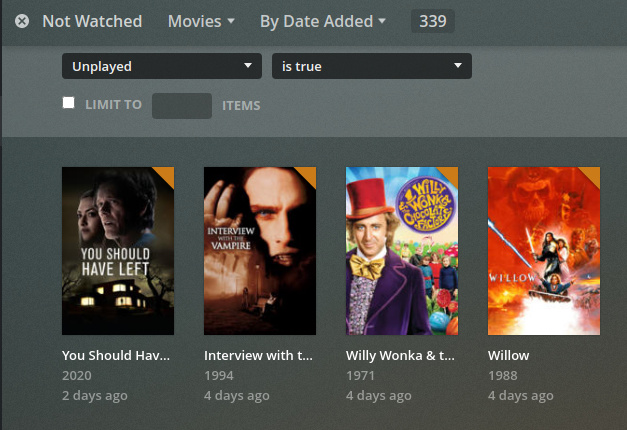Viewport: 627px width, 430px height.
Task: Click the Interview with t... title link
Action: (258, 355)
